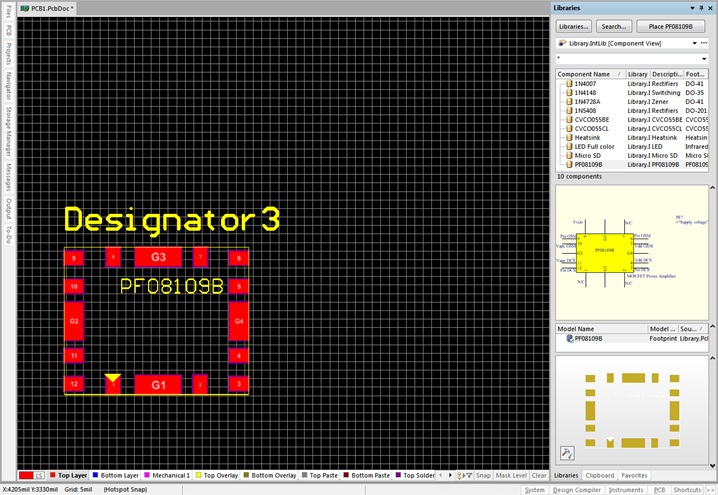Click the 1N4728A component icon
The height and width of the screenshot is (495, 718).
click(x=569, y=102)
